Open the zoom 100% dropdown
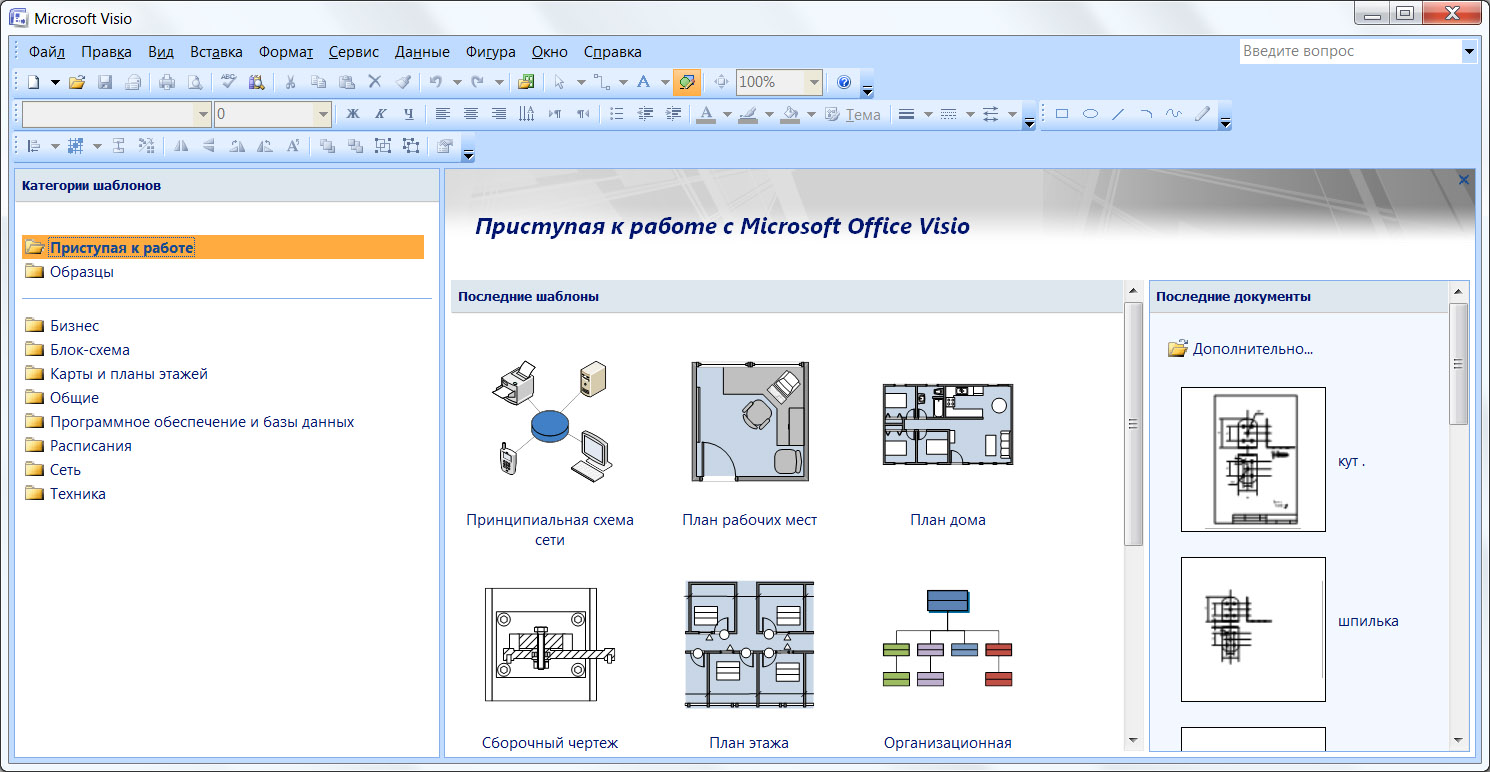This screenshot has width=1490, height=772. 814,82
